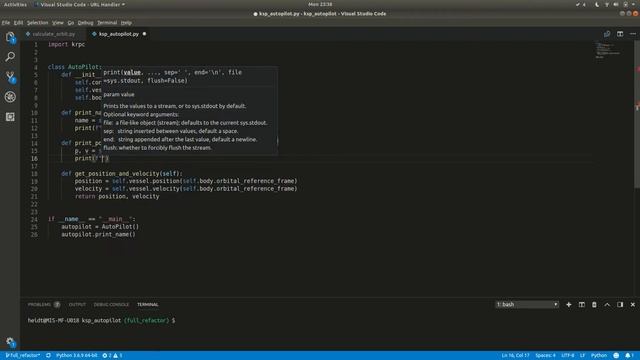The height and width of the screenshot is (360, 640).
Task: Open editor More Actions ellipsis menu
Action: (633, 34)
